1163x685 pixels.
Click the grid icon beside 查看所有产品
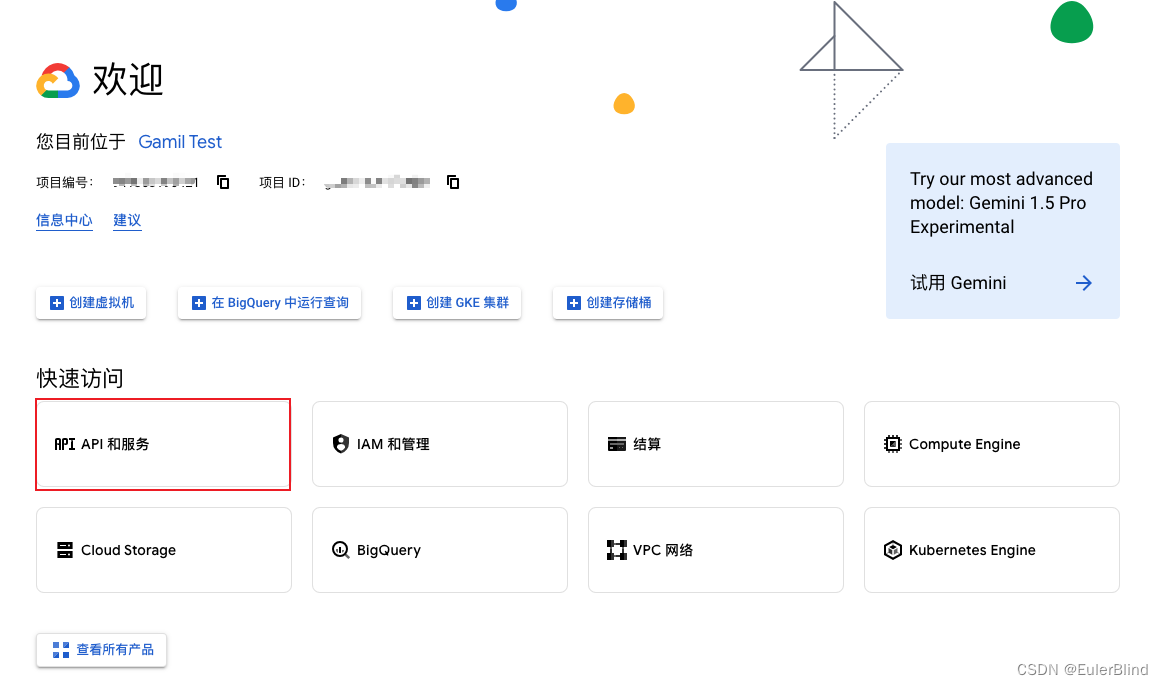(x=61, y=650)
